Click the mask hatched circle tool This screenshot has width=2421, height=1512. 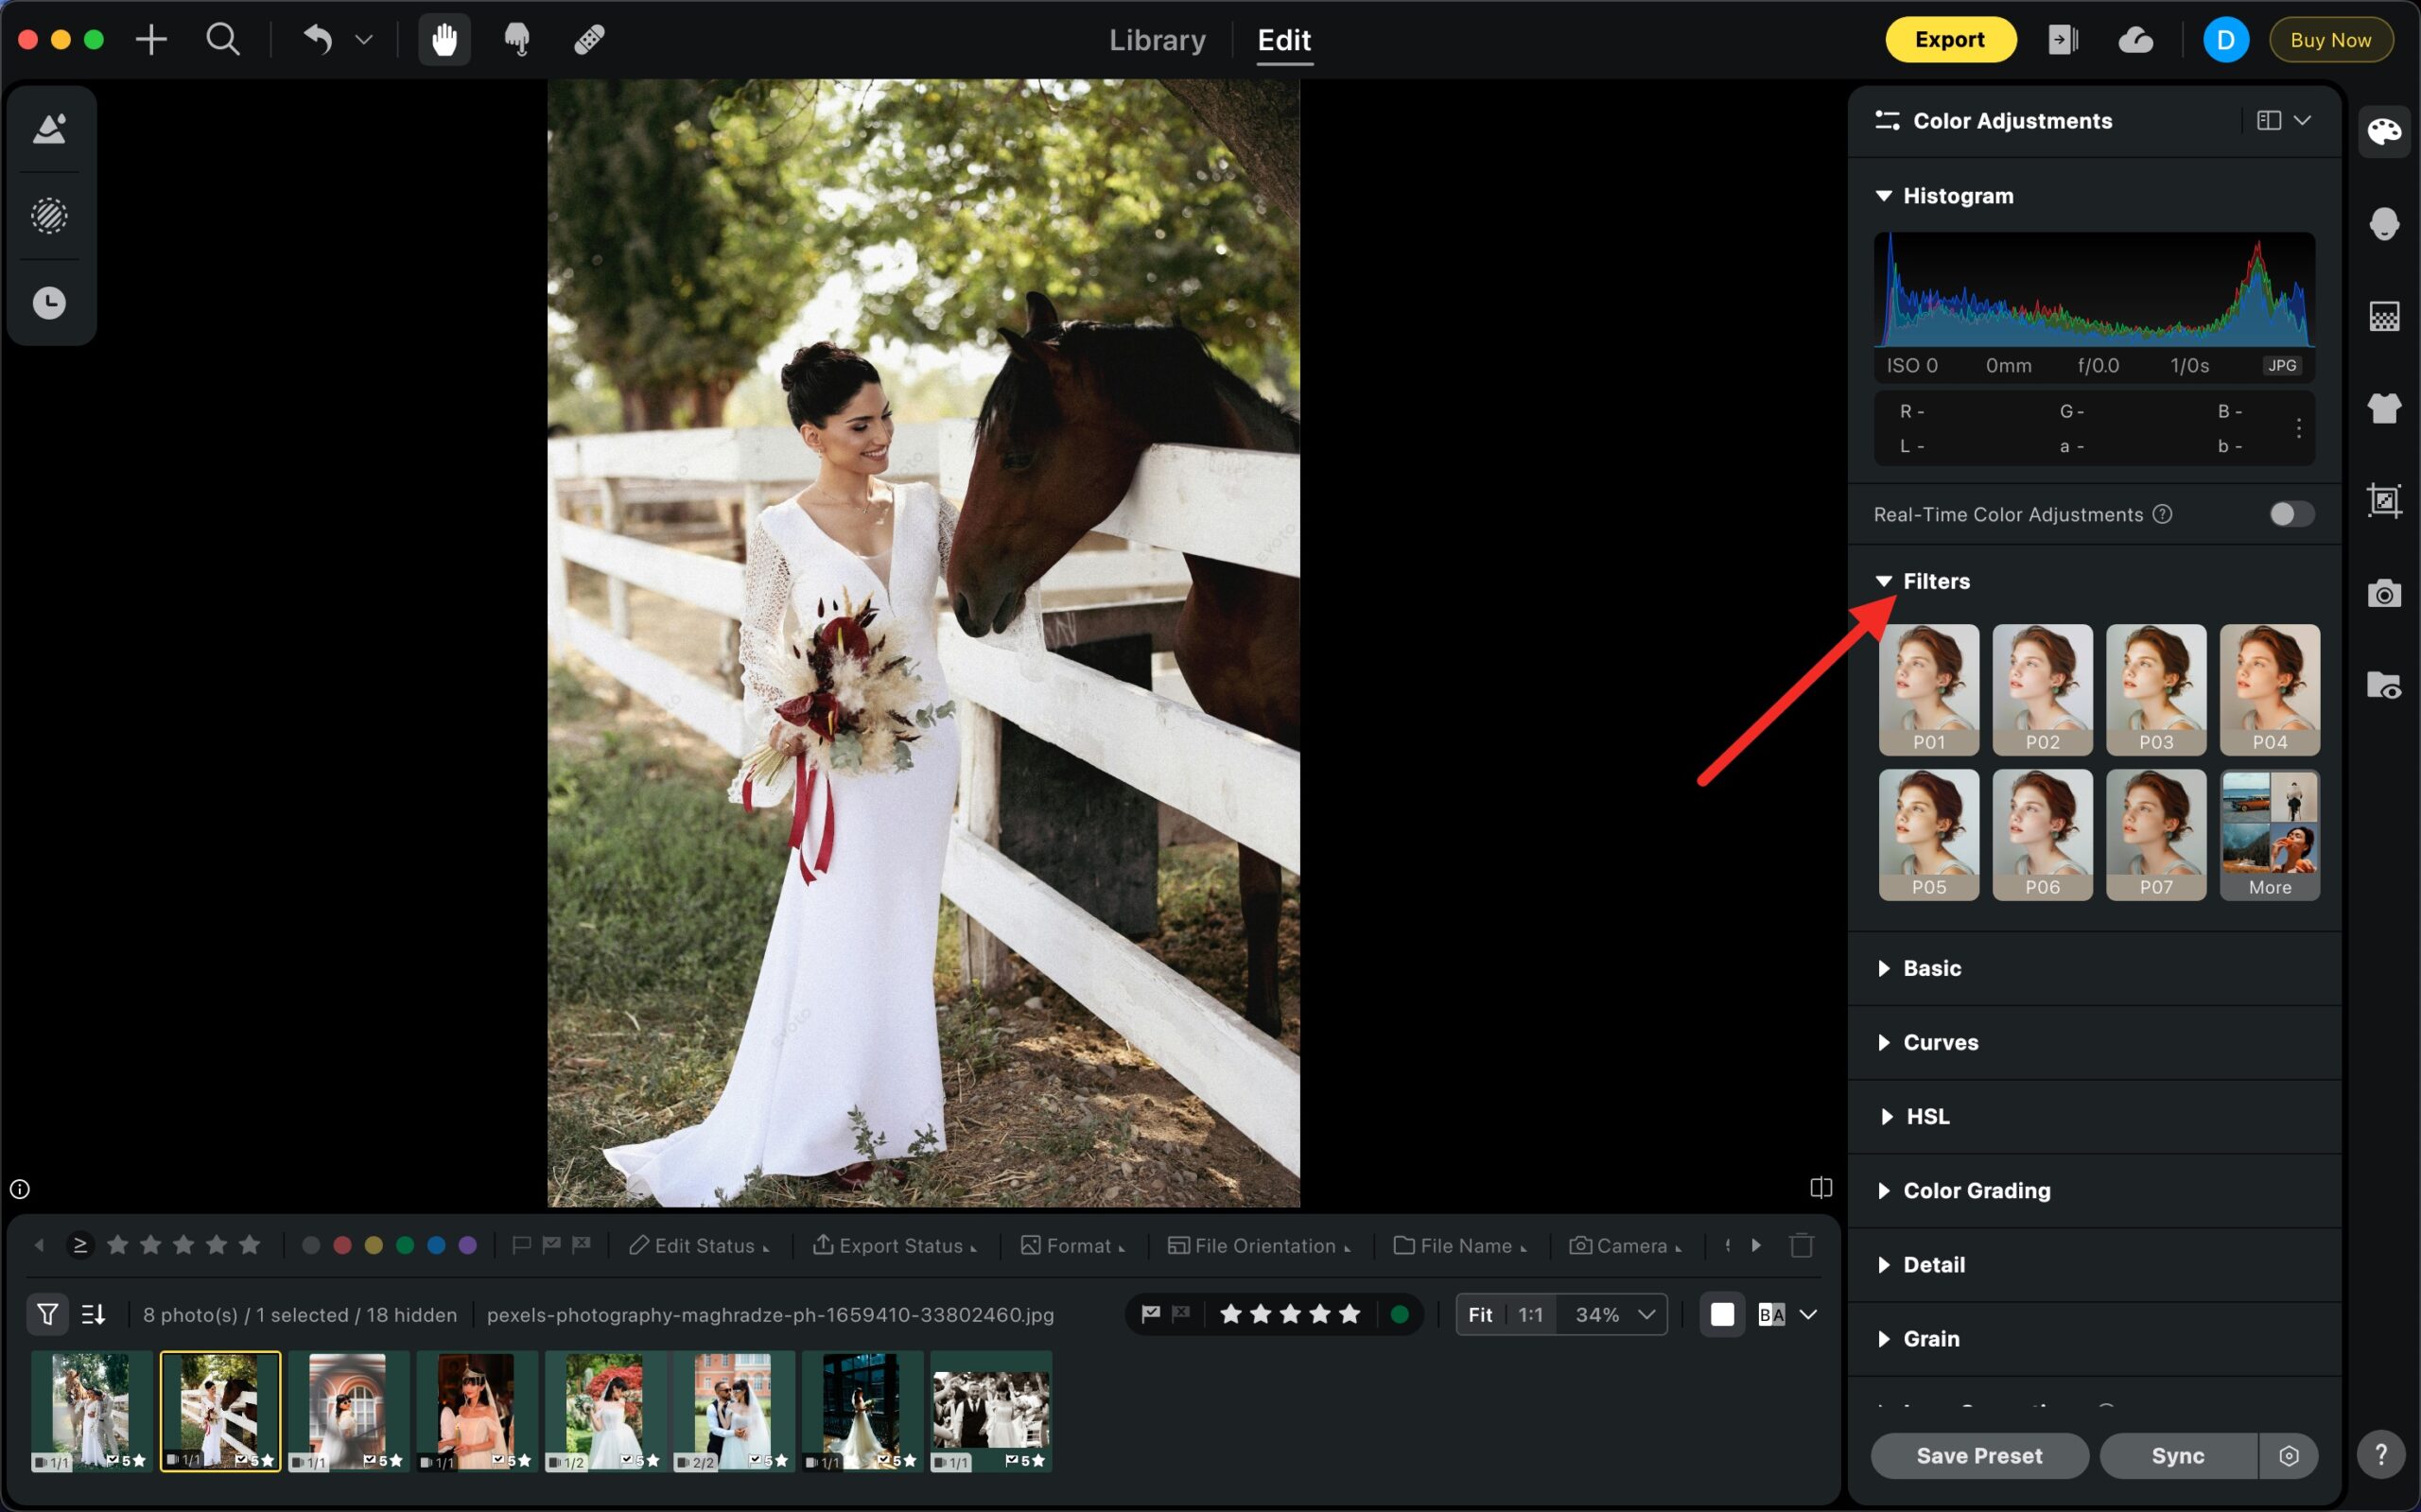(x=49, y=216)
